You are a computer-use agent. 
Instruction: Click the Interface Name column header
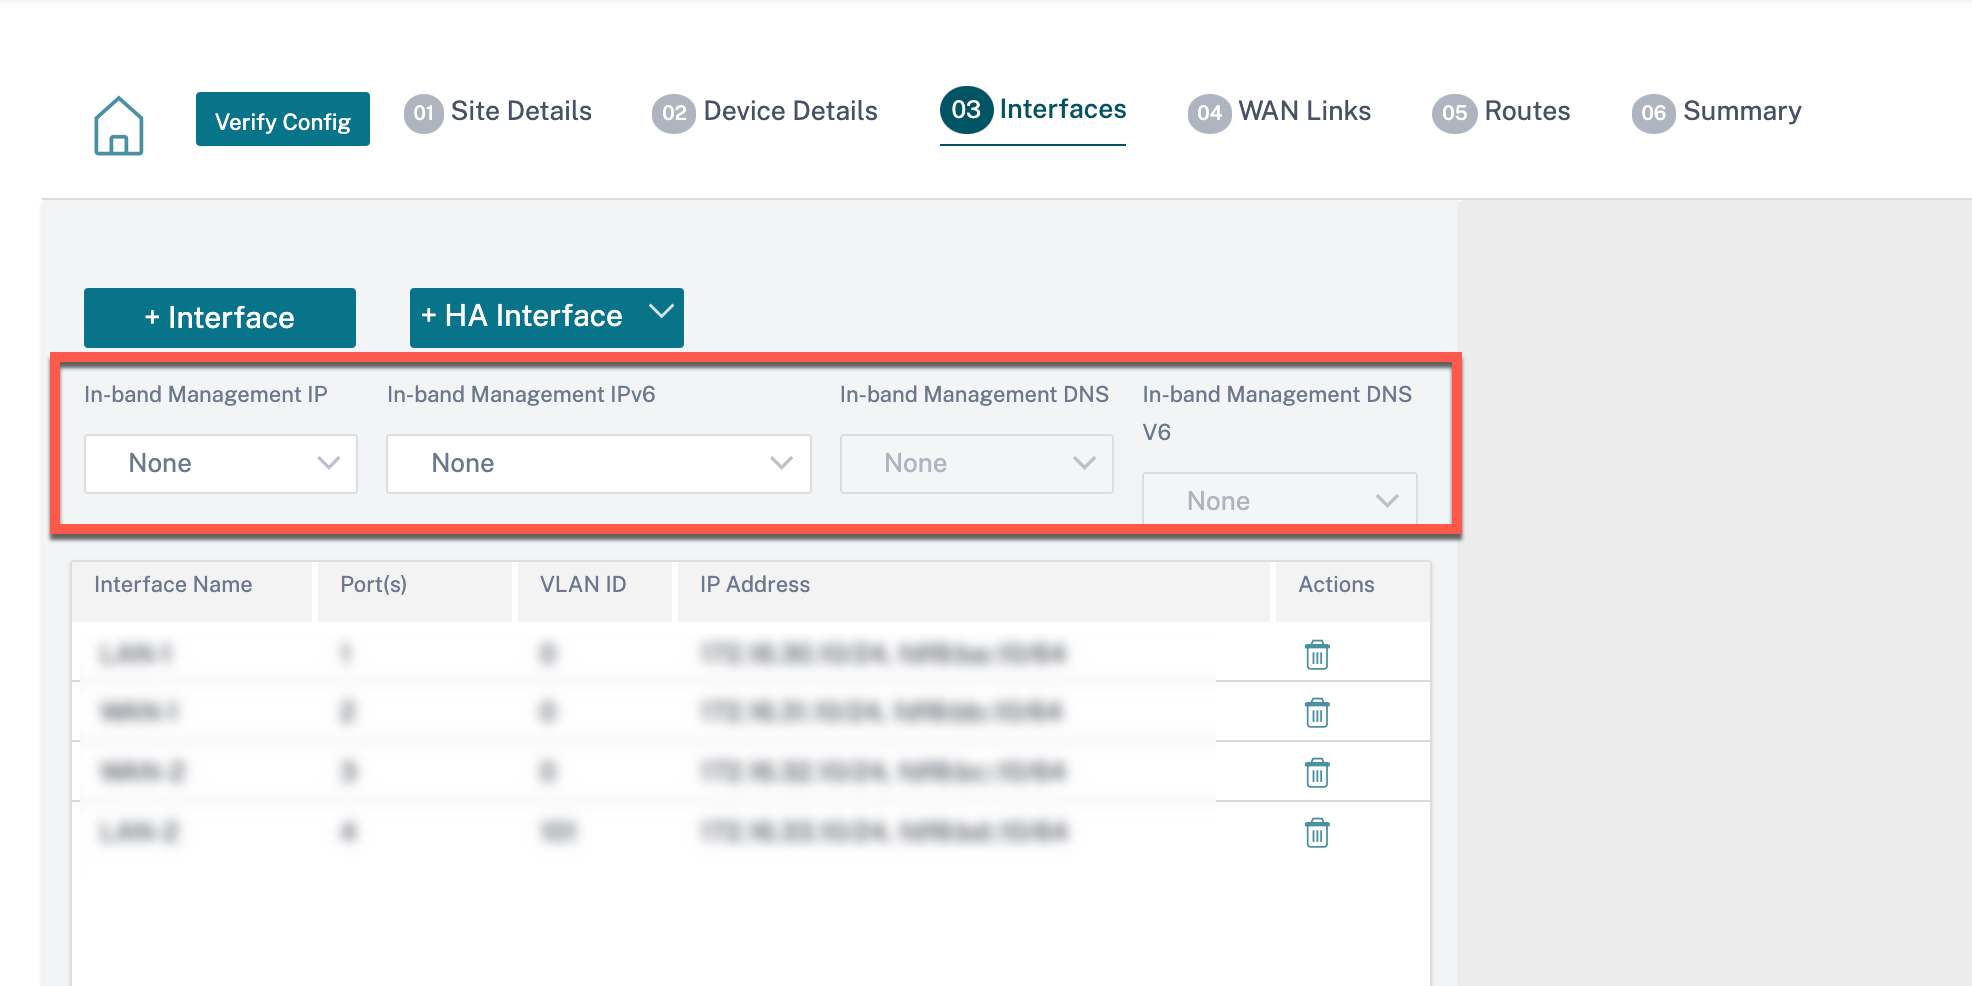click(x=192, y=591)
